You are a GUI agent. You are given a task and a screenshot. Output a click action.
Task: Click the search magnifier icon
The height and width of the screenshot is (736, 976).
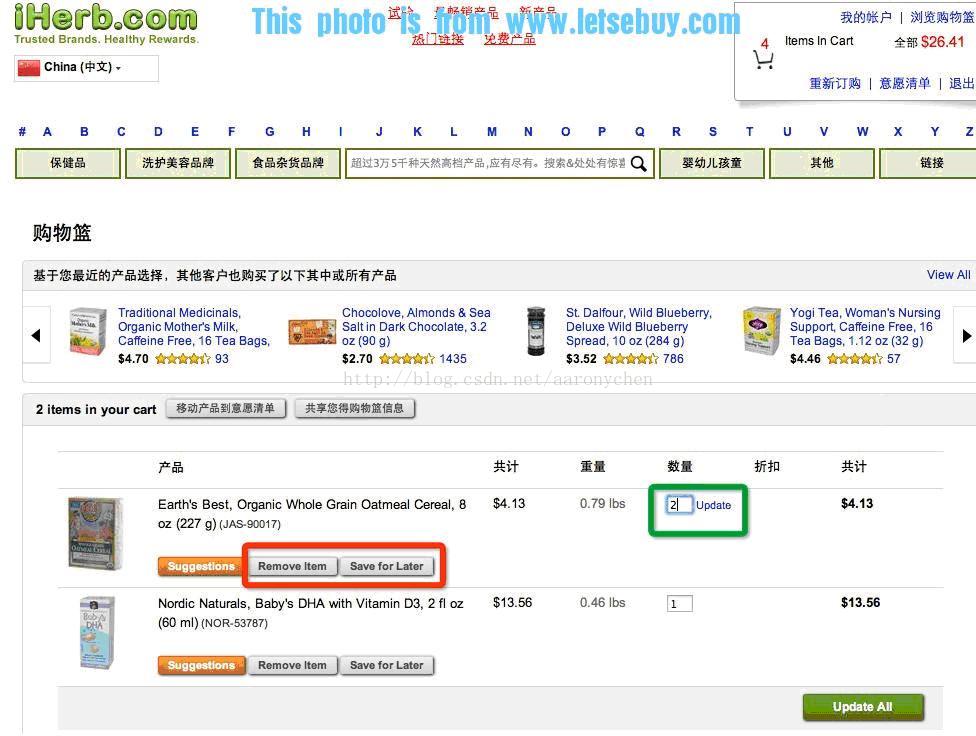pos(639,164)
